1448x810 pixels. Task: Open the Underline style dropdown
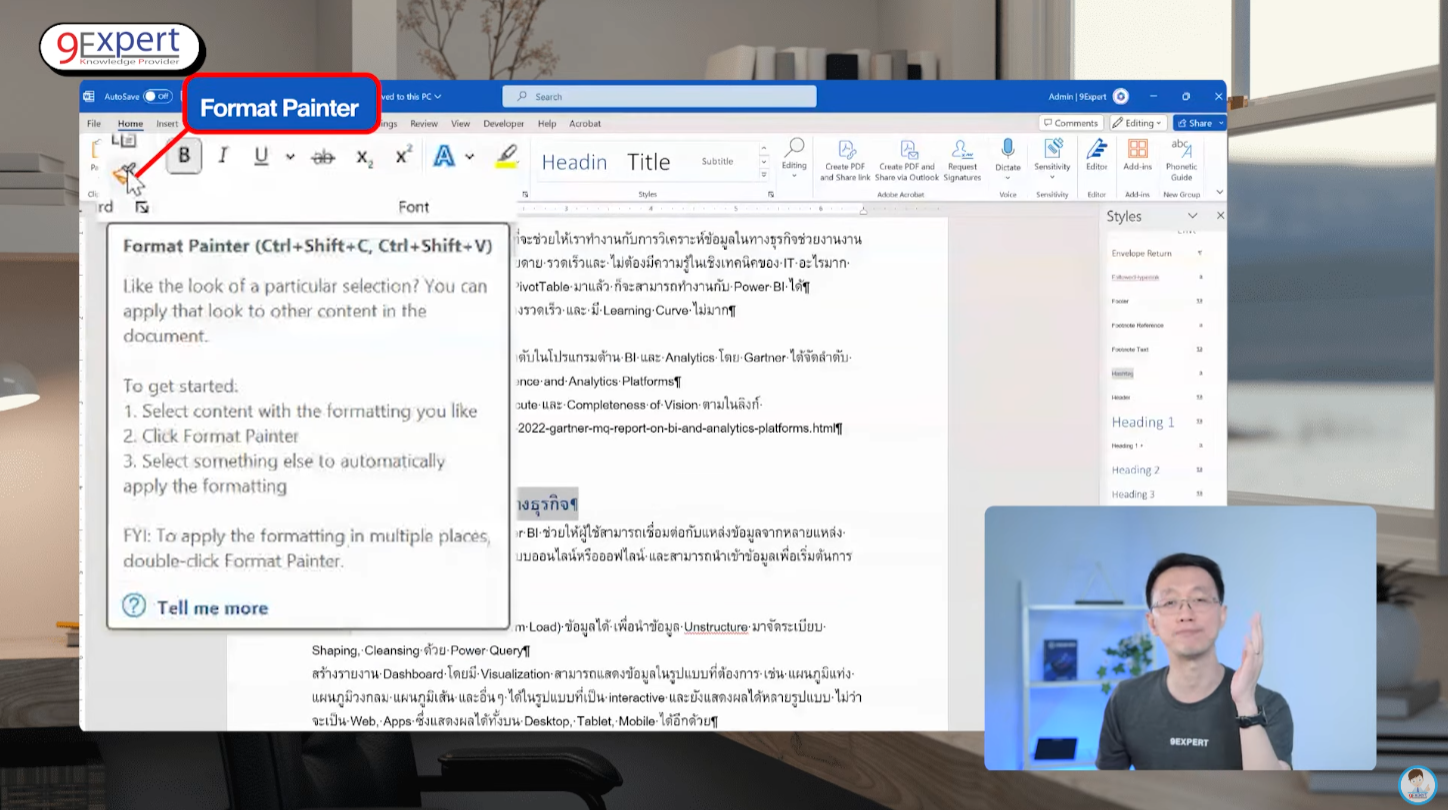tap(290, 157)
